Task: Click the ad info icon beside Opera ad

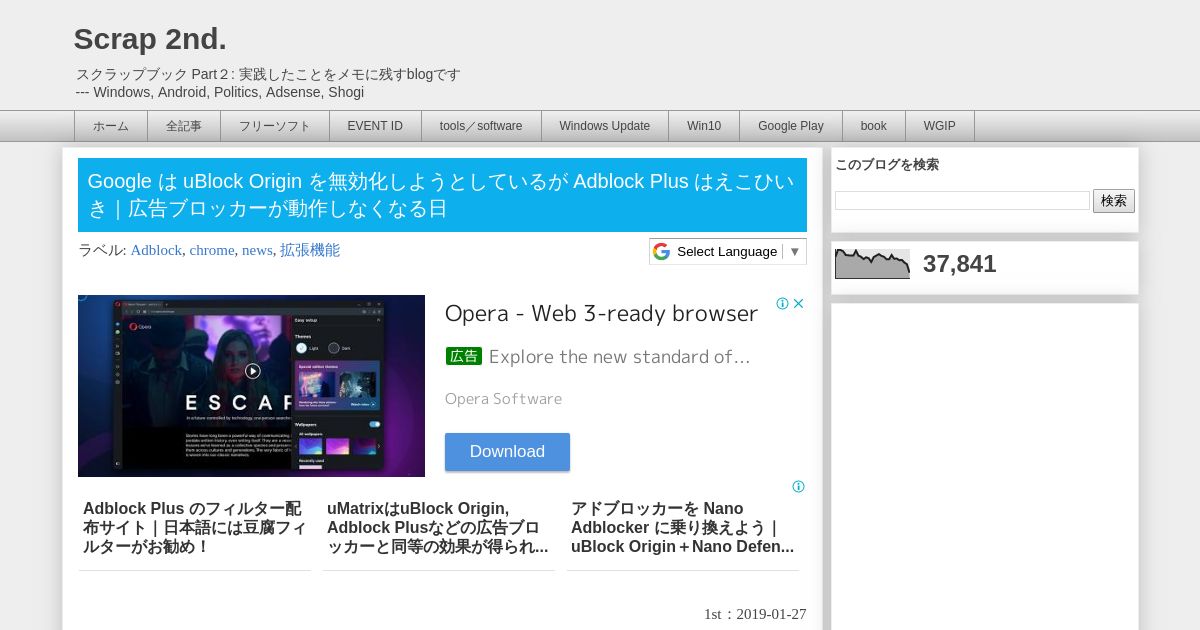Action: tap(783, 303)
